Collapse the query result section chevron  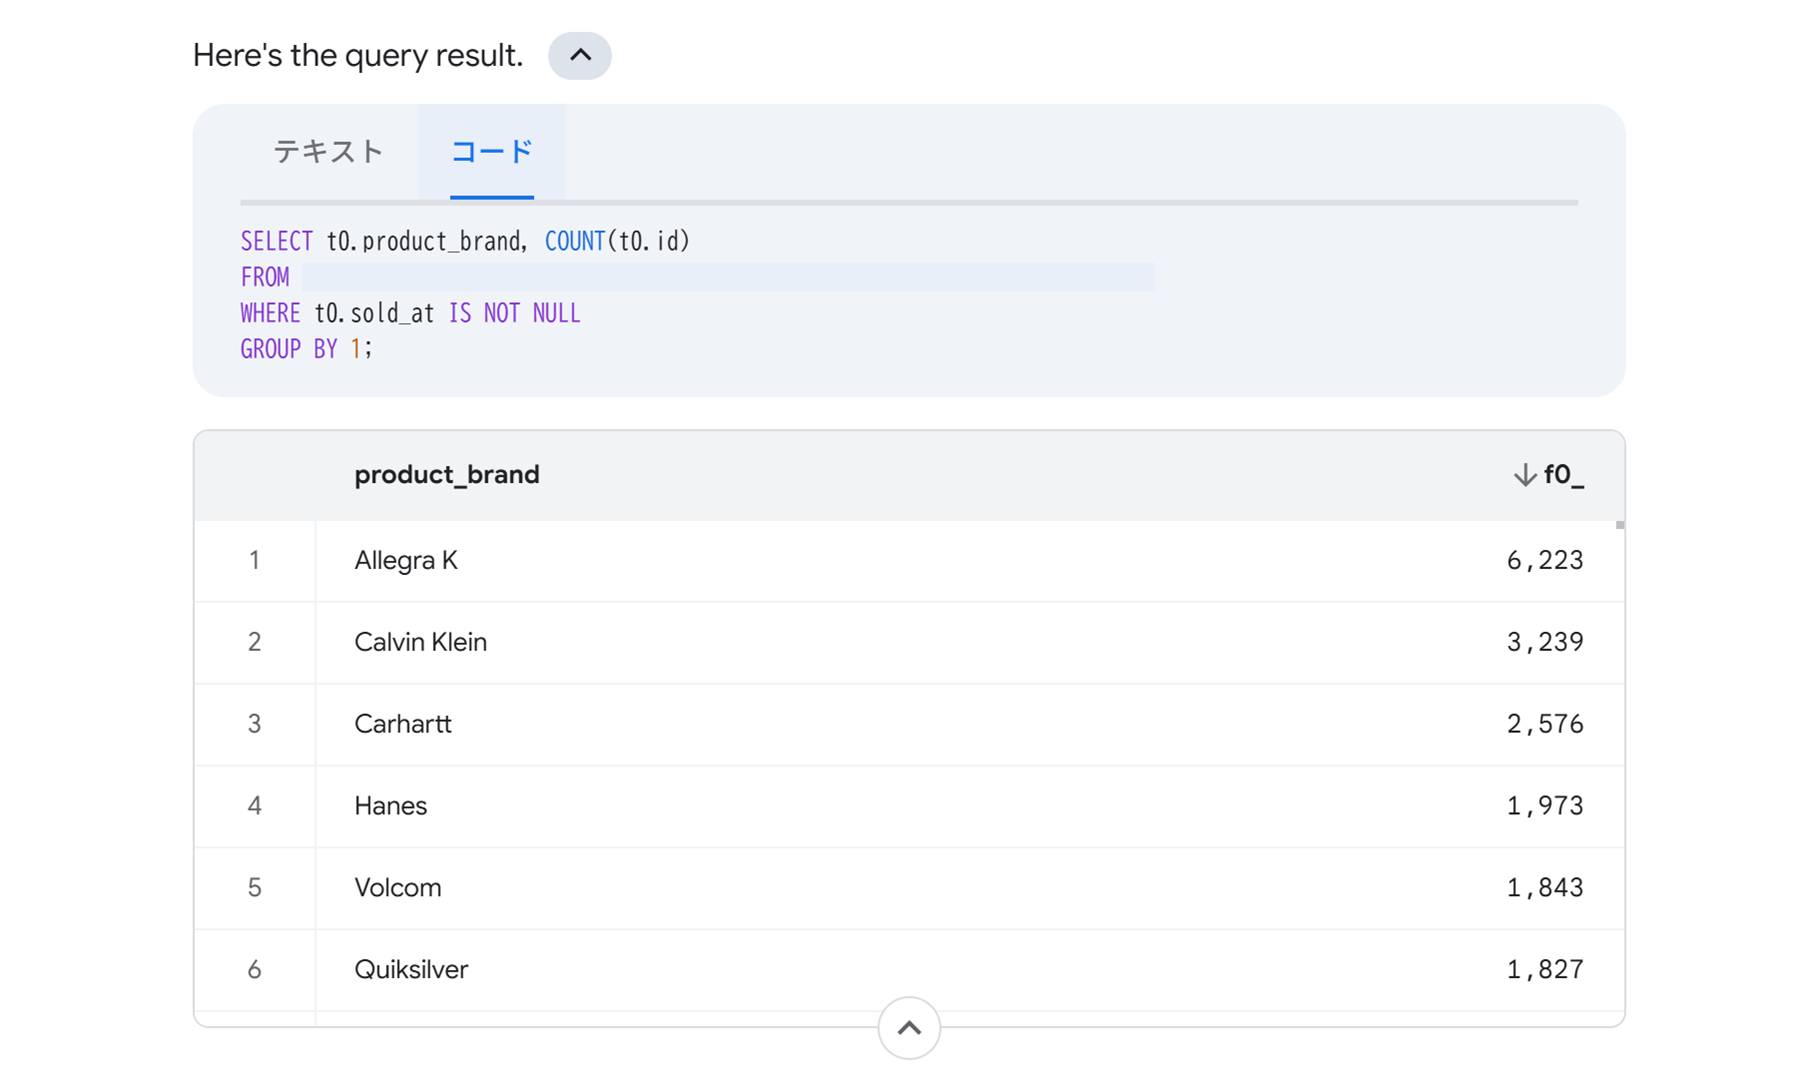(x=579, y=55)
